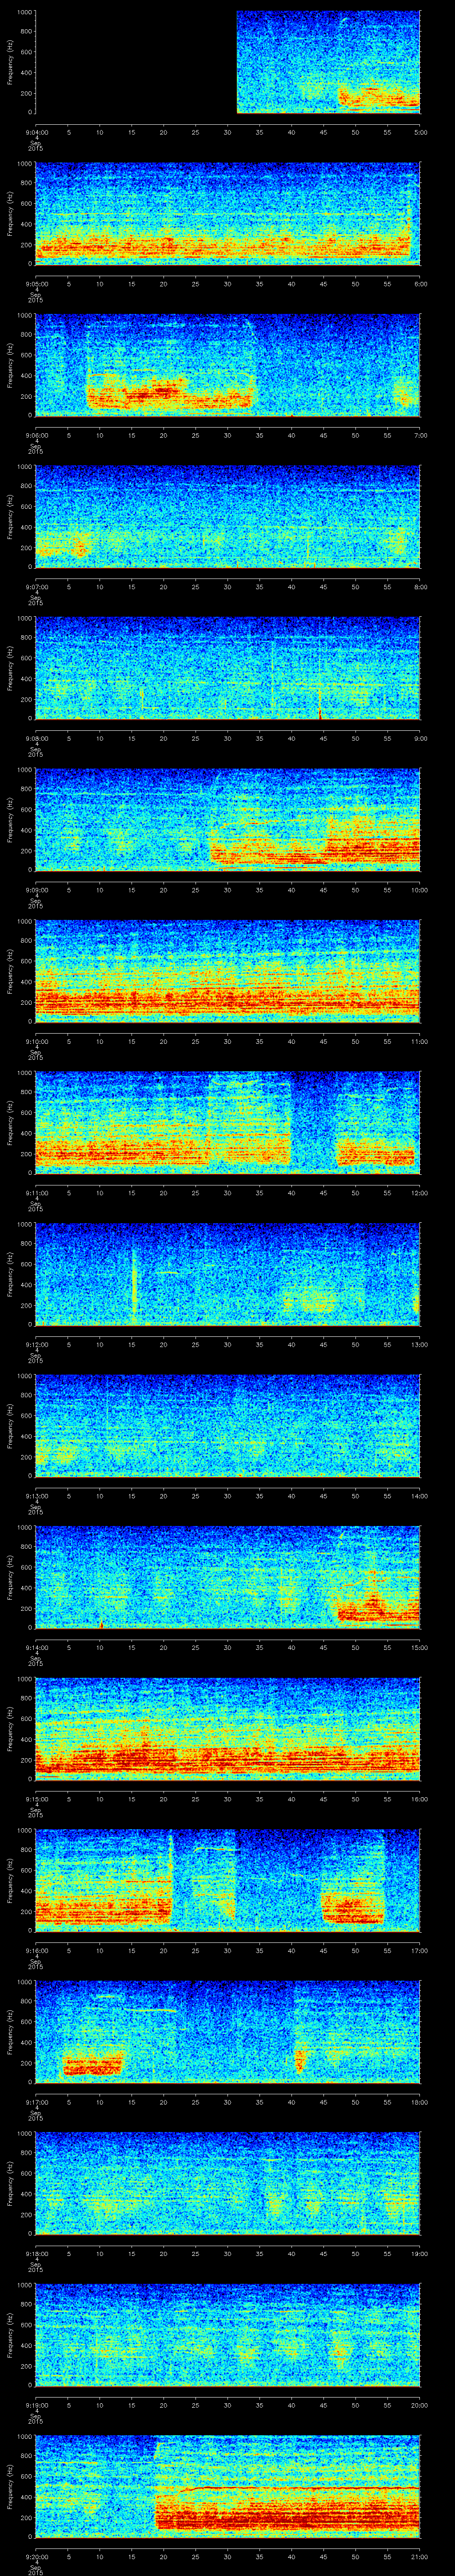
Task: Click the 9:15:00 start time label
Action: 36,1799
